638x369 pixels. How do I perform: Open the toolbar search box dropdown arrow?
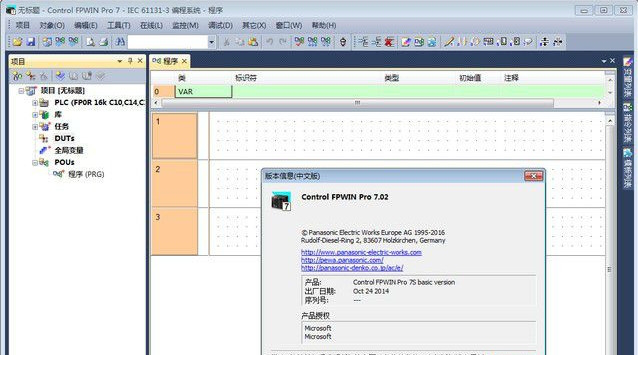pos(212,42)
